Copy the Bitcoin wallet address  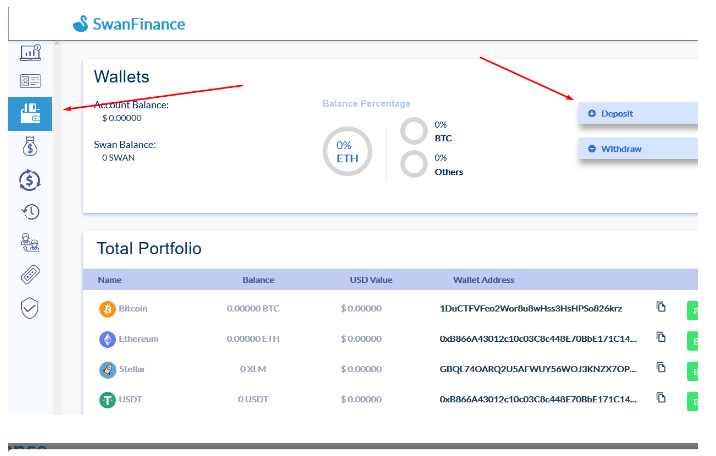661,307
